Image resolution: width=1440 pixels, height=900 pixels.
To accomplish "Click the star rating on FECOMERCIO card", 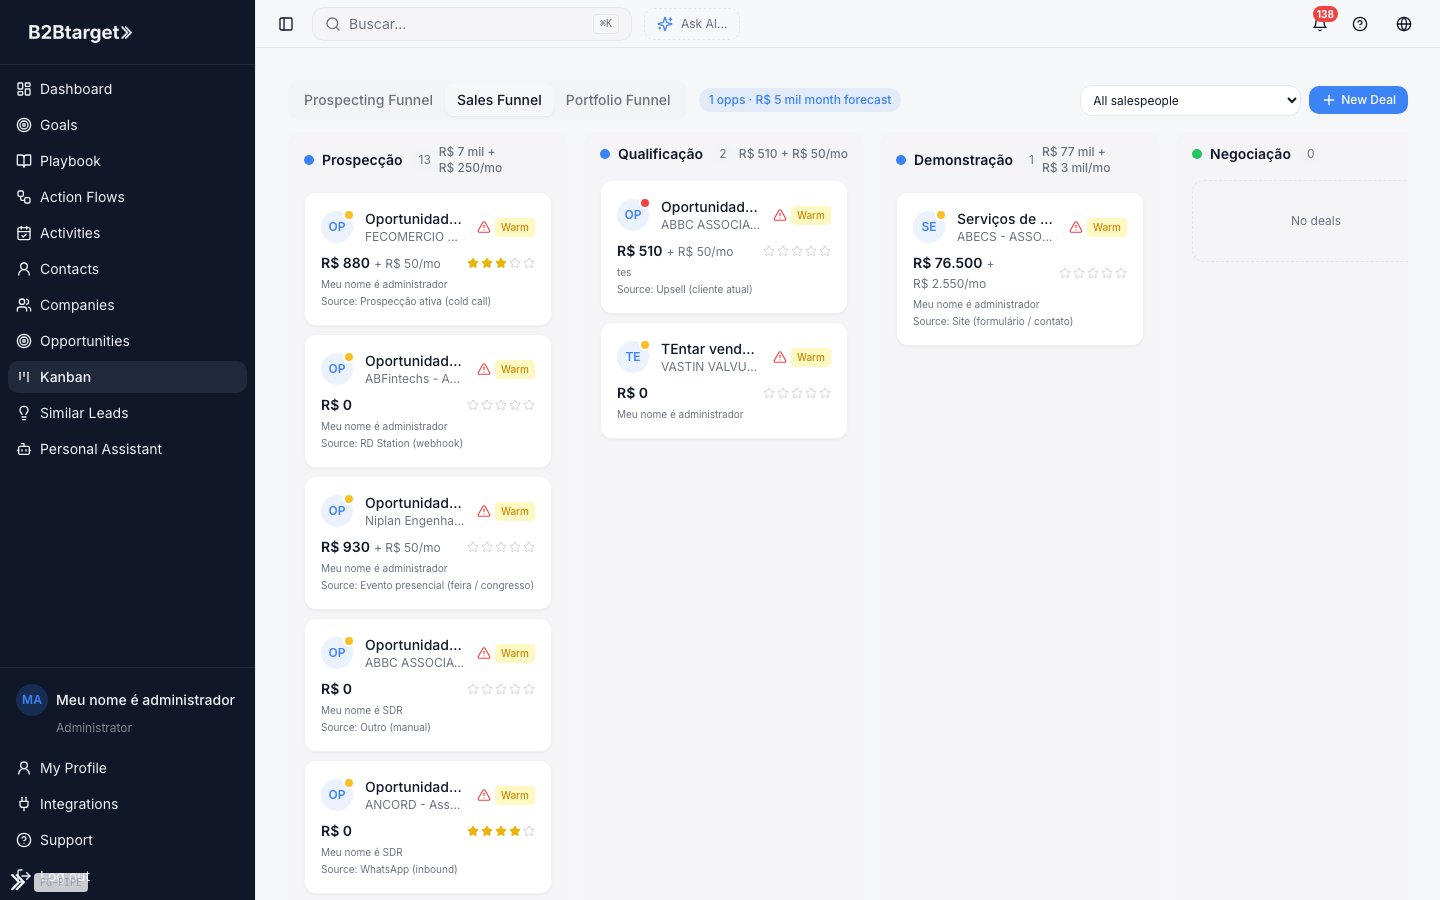I will [x=501, y=263].
